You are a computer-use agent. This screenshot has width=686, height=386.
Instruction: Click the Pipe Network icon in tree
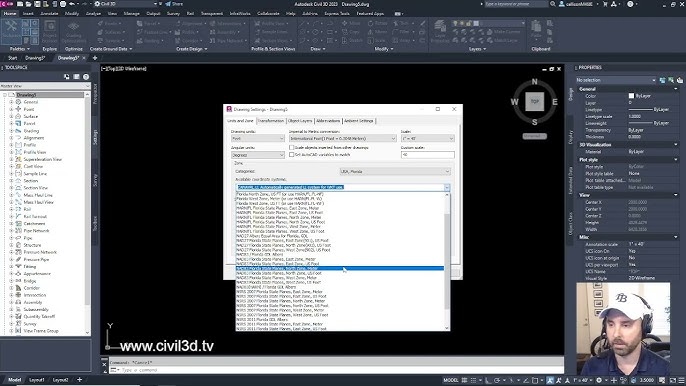(18, 231)
